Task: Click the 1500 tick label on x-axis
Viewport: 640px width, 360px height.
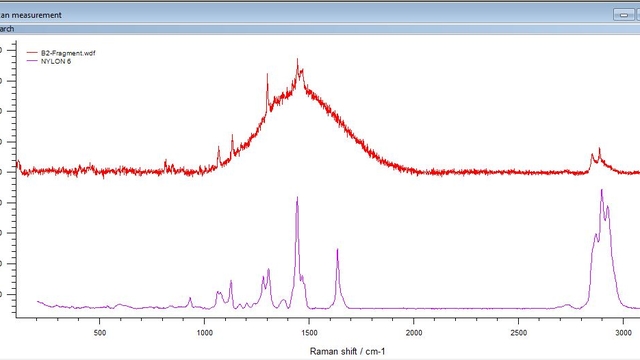Action: tap(309, 333)
